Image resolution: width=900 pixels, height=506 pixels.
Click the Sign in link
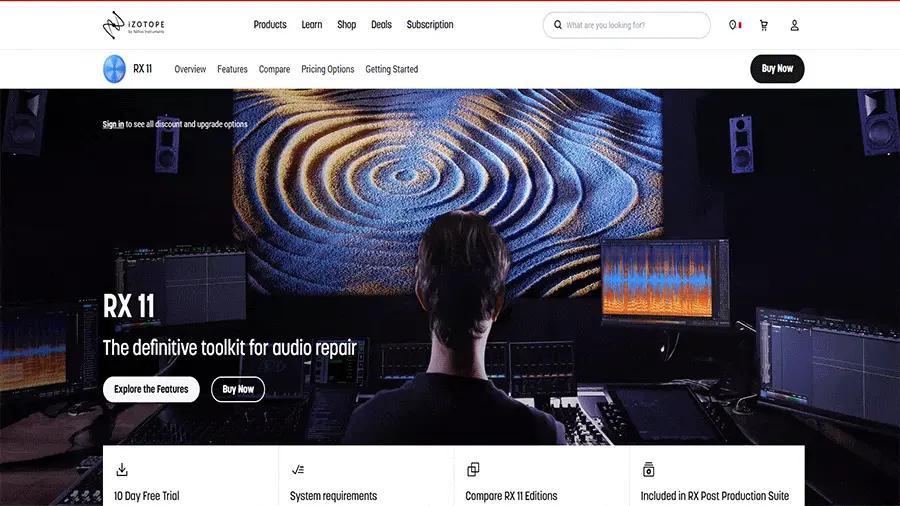pyautogui.click(x=113, y=124)
